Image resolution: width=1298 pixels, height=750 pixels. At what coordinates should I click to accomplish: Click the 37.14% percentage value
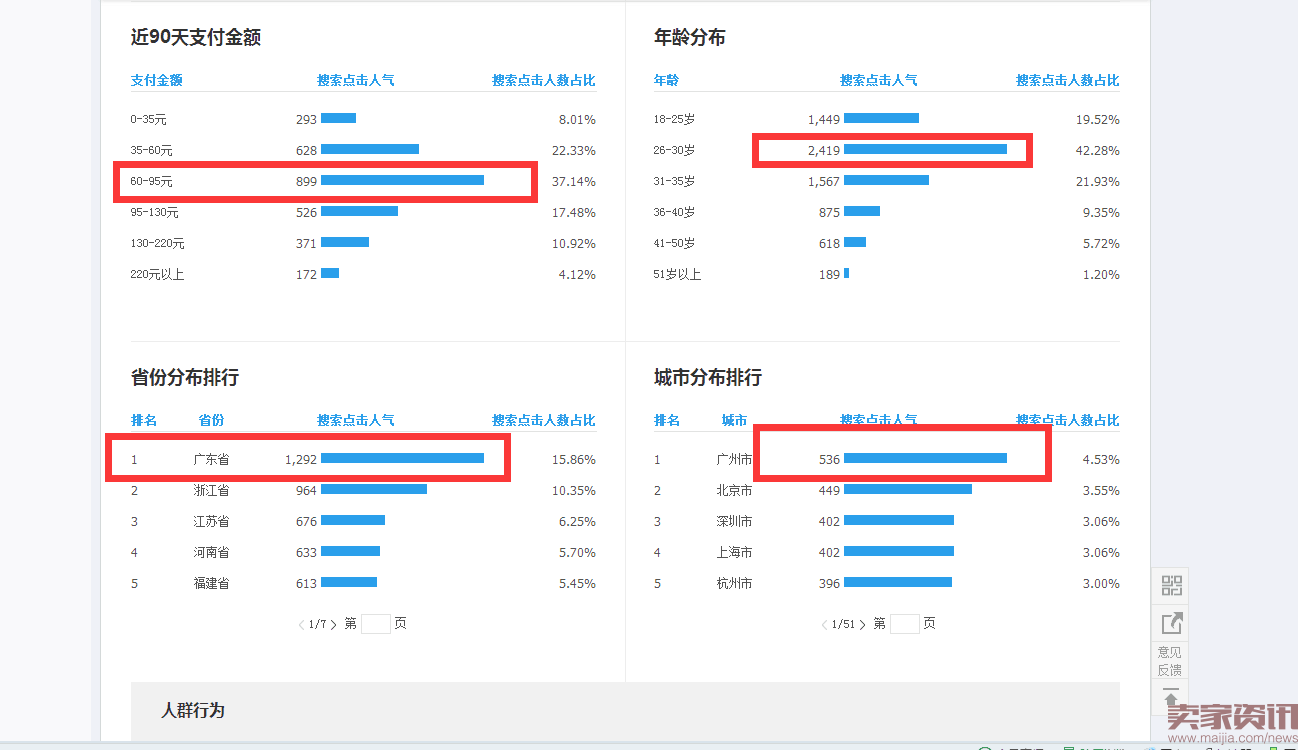pos(574,182)
